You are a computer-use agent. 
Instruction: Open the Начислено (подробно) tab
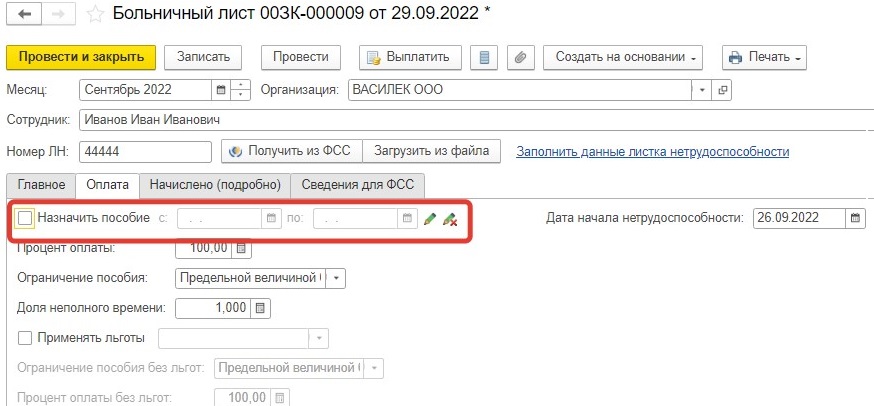(x=215, y=185)
